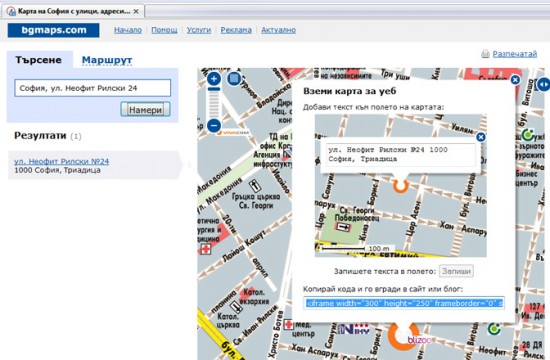Viewport: 550px width, 360px height.
Task: Click the printer icon beside Разпечатай
Action: [x=485, y=54]
